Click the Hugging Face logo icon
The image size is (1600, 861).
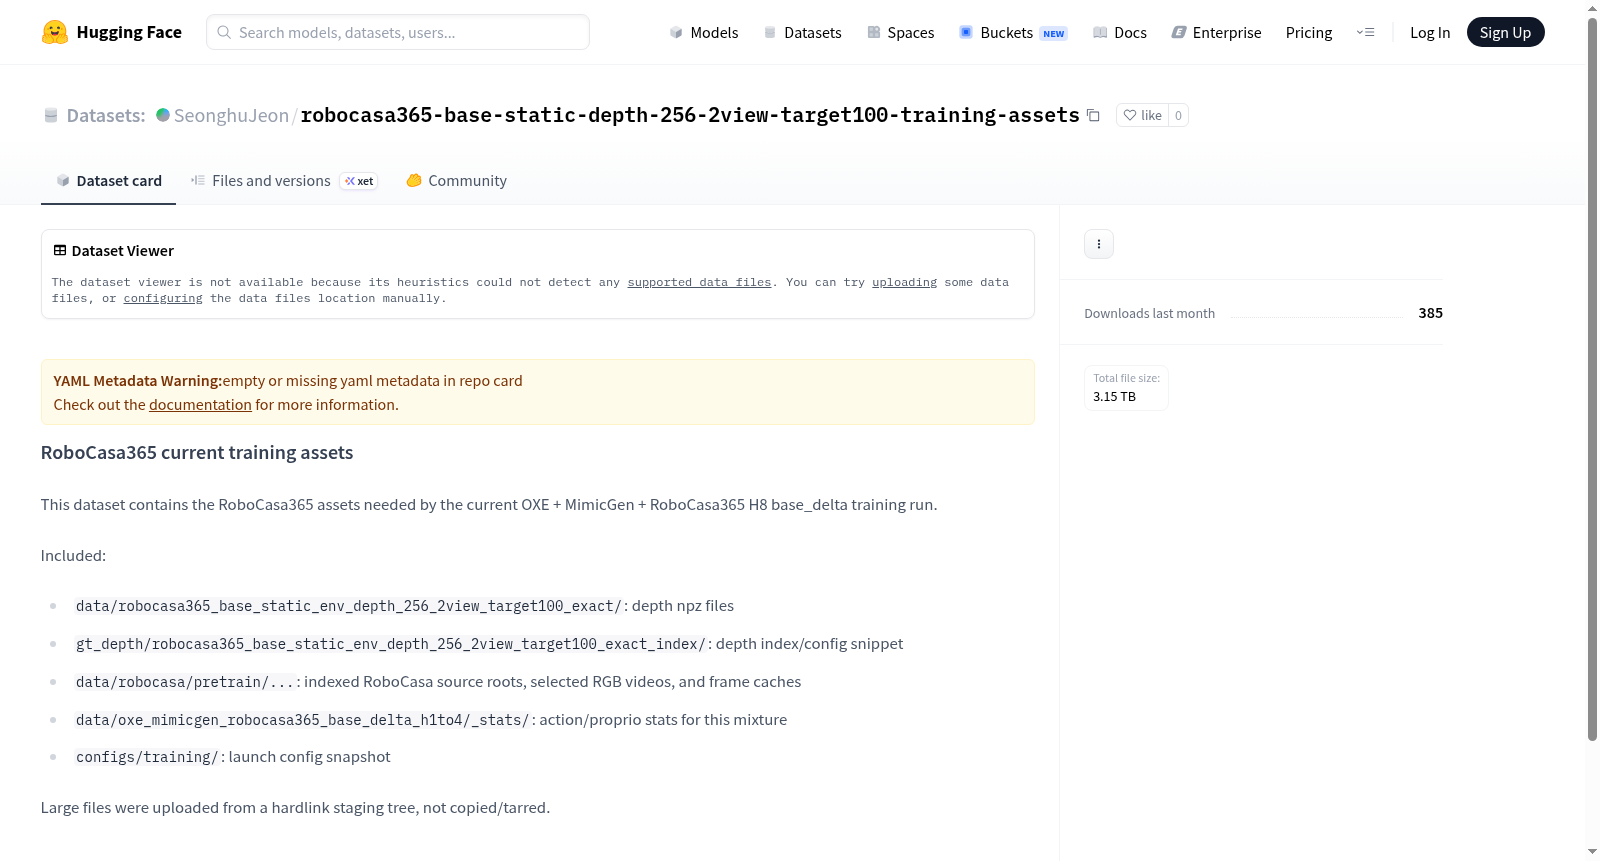(x=55, y=32)
